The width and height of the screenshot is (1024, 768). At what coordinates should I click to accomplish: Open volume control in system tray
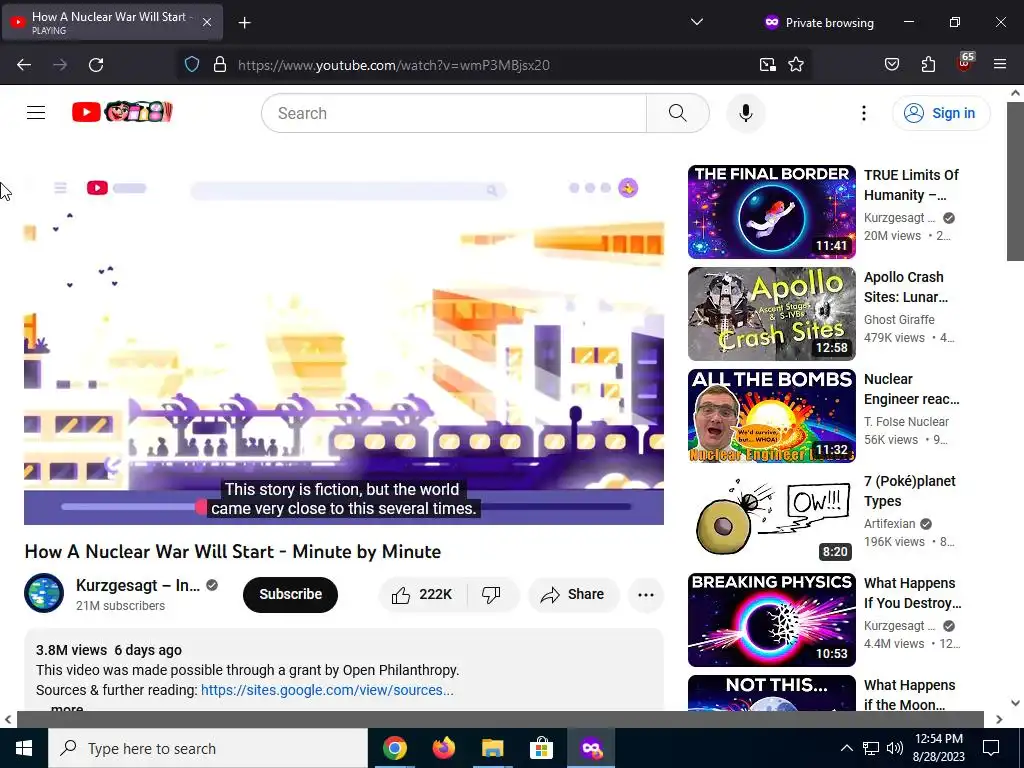pyautogui.click(x=895, y=748)
